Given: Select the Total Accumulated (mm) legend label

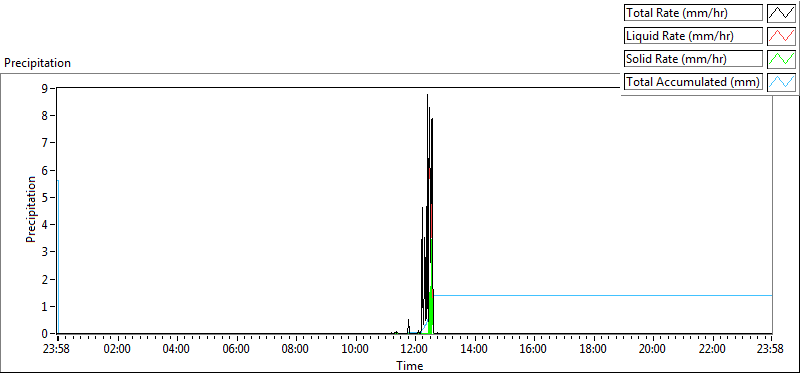Looking at the screenshot, I should click(693, 82).
